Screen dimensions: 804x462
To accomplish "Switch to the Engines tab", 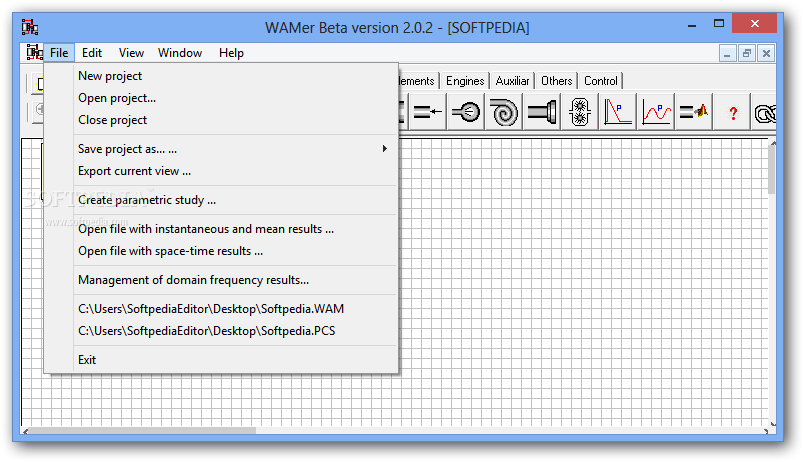I will 465,81.
